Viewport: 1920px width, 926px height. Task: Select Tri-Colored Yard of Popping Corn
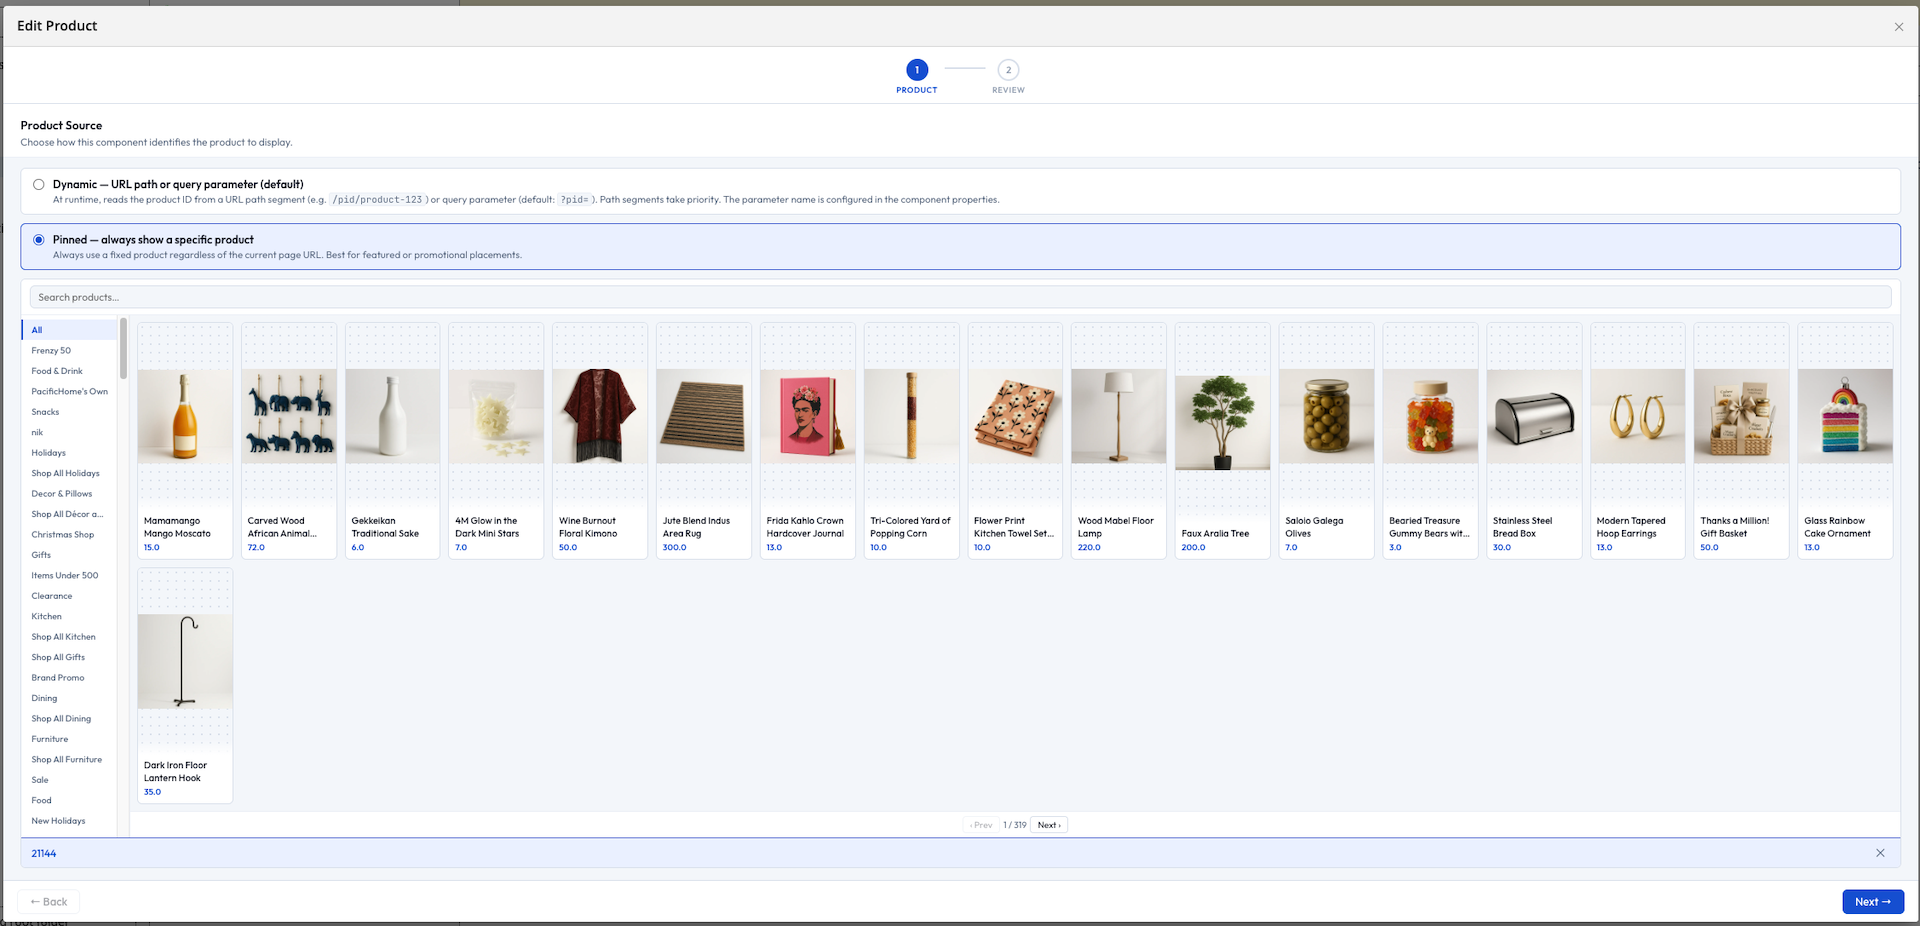point(911,440)
